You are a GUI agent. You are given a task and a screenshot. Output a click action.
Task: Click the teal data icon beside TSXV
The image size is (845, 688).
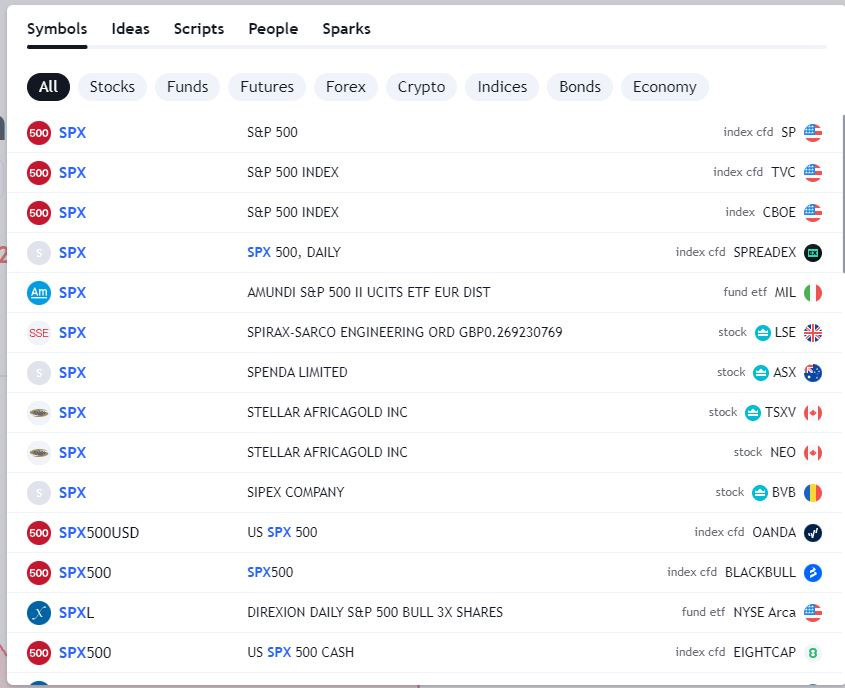752,413
